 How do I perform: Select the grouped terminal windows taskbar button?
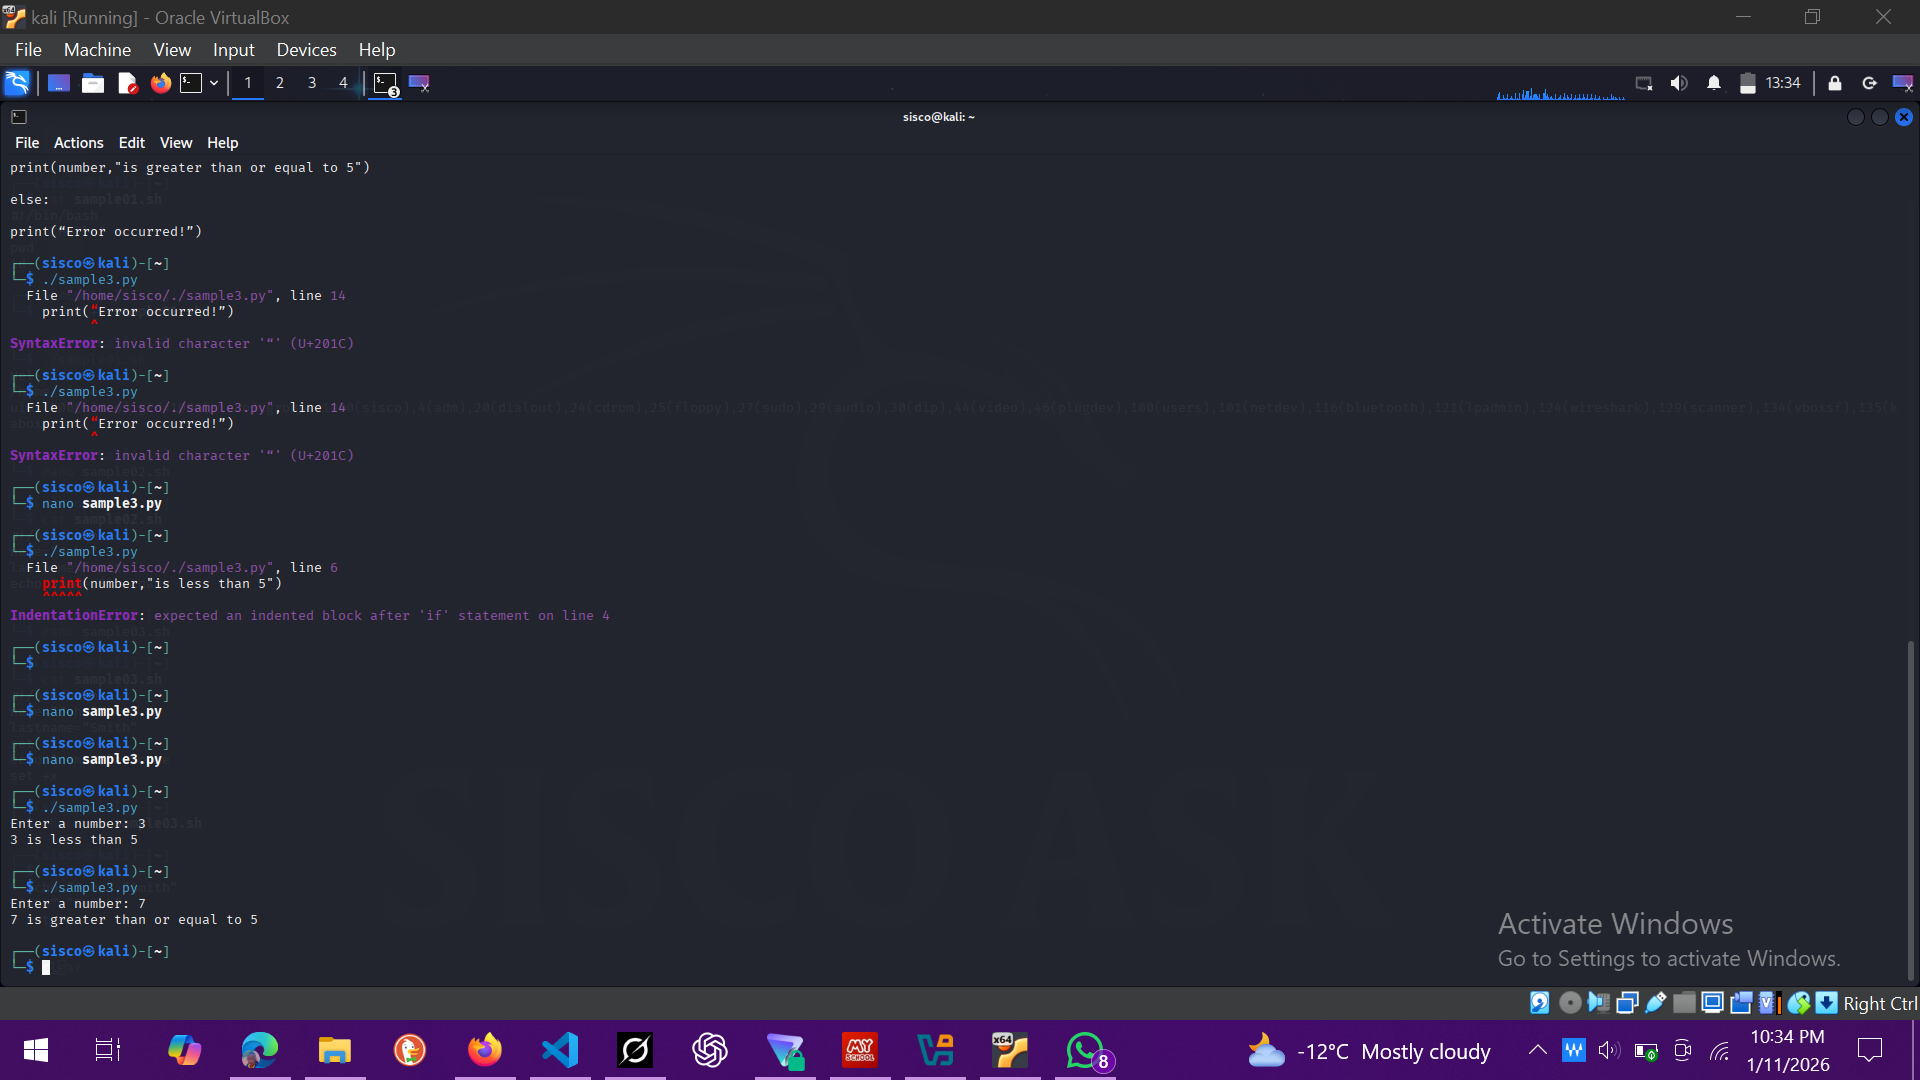(x=386, y=84)
